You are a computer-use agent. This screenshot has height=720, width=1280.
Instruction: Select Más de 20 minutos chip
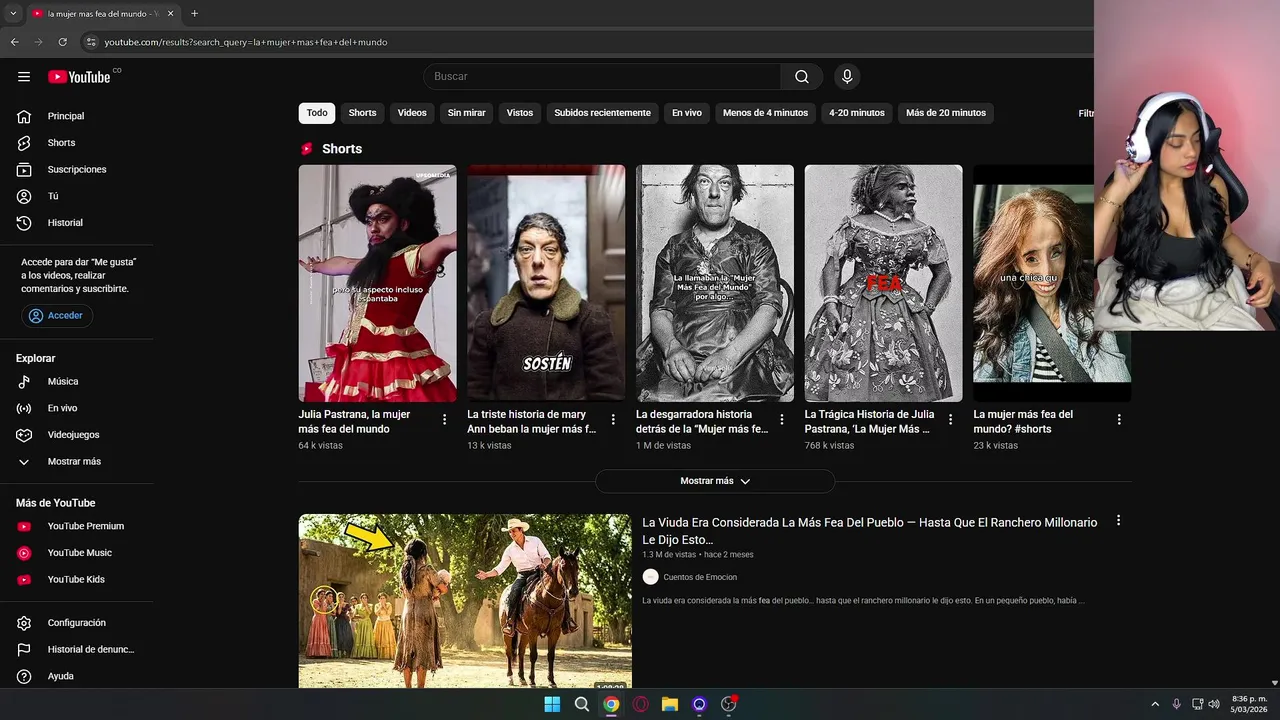tap(946, 113)
